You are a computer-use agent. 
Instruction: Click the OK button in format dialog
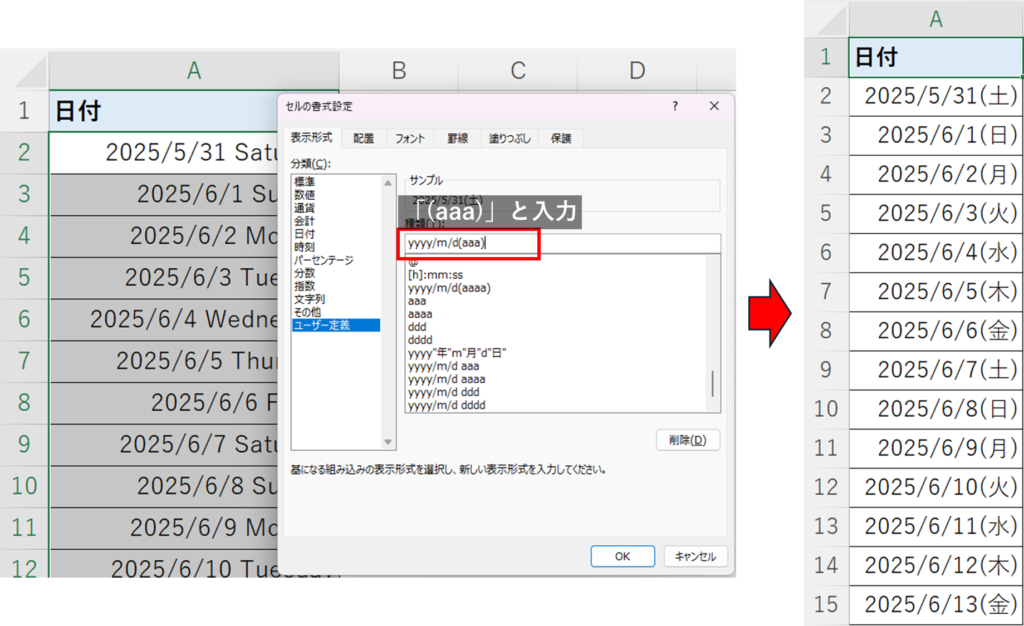622,556
